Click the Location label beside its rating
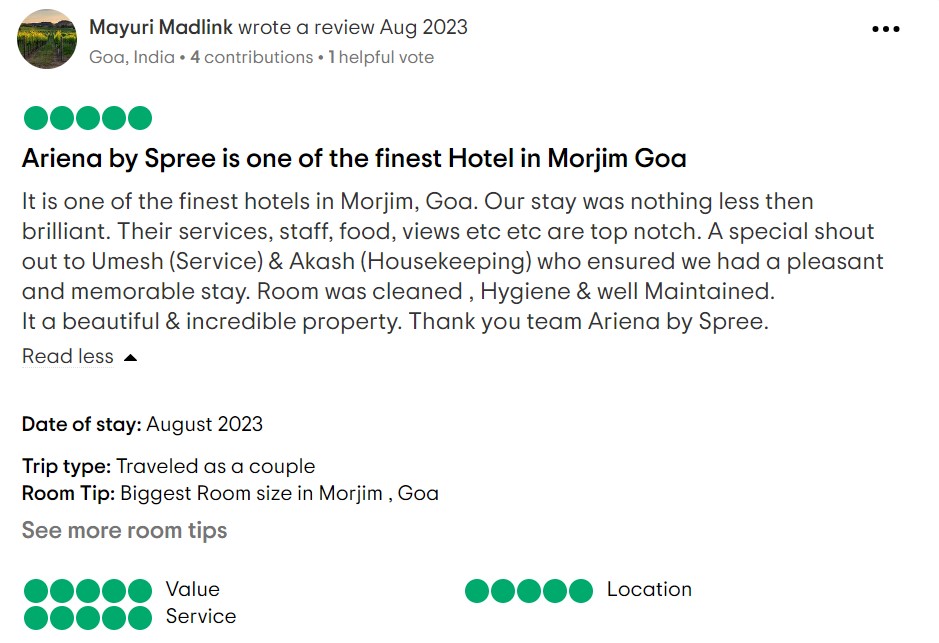Image resolution: width=939 pixels, height=643 pixels. [649, 590]
